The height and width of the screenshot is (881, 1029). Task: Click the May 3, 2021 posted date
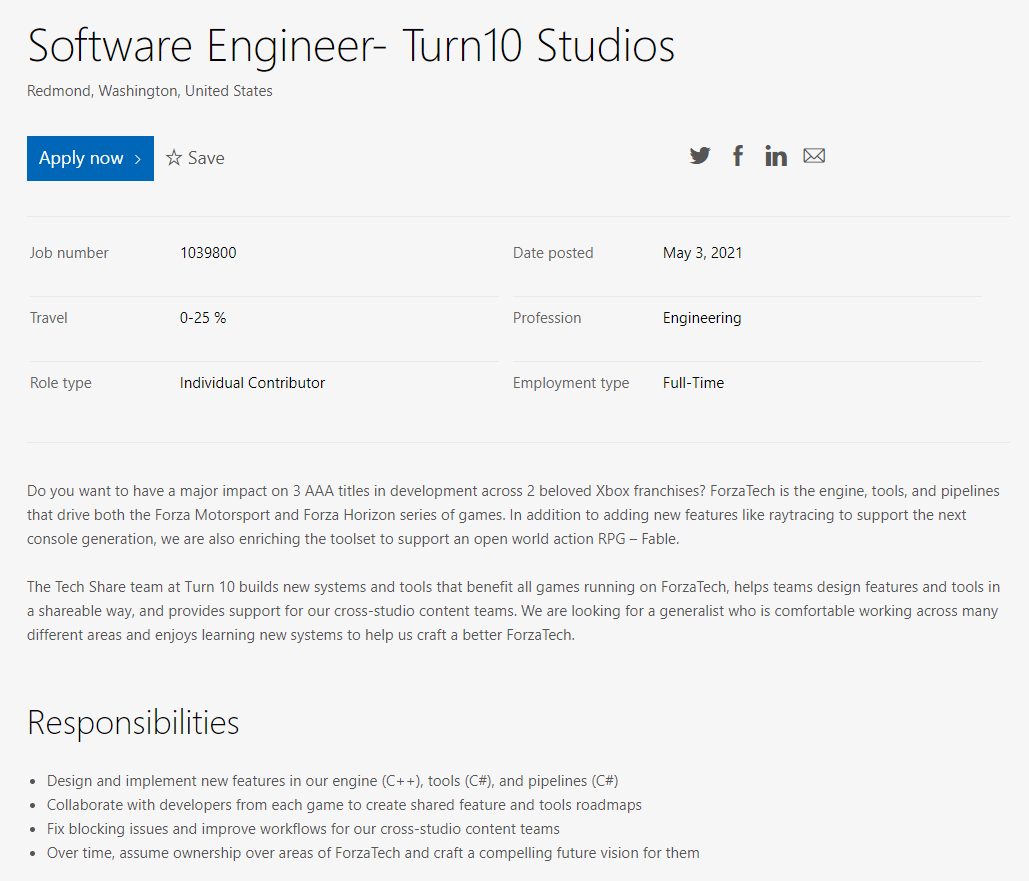702,253
